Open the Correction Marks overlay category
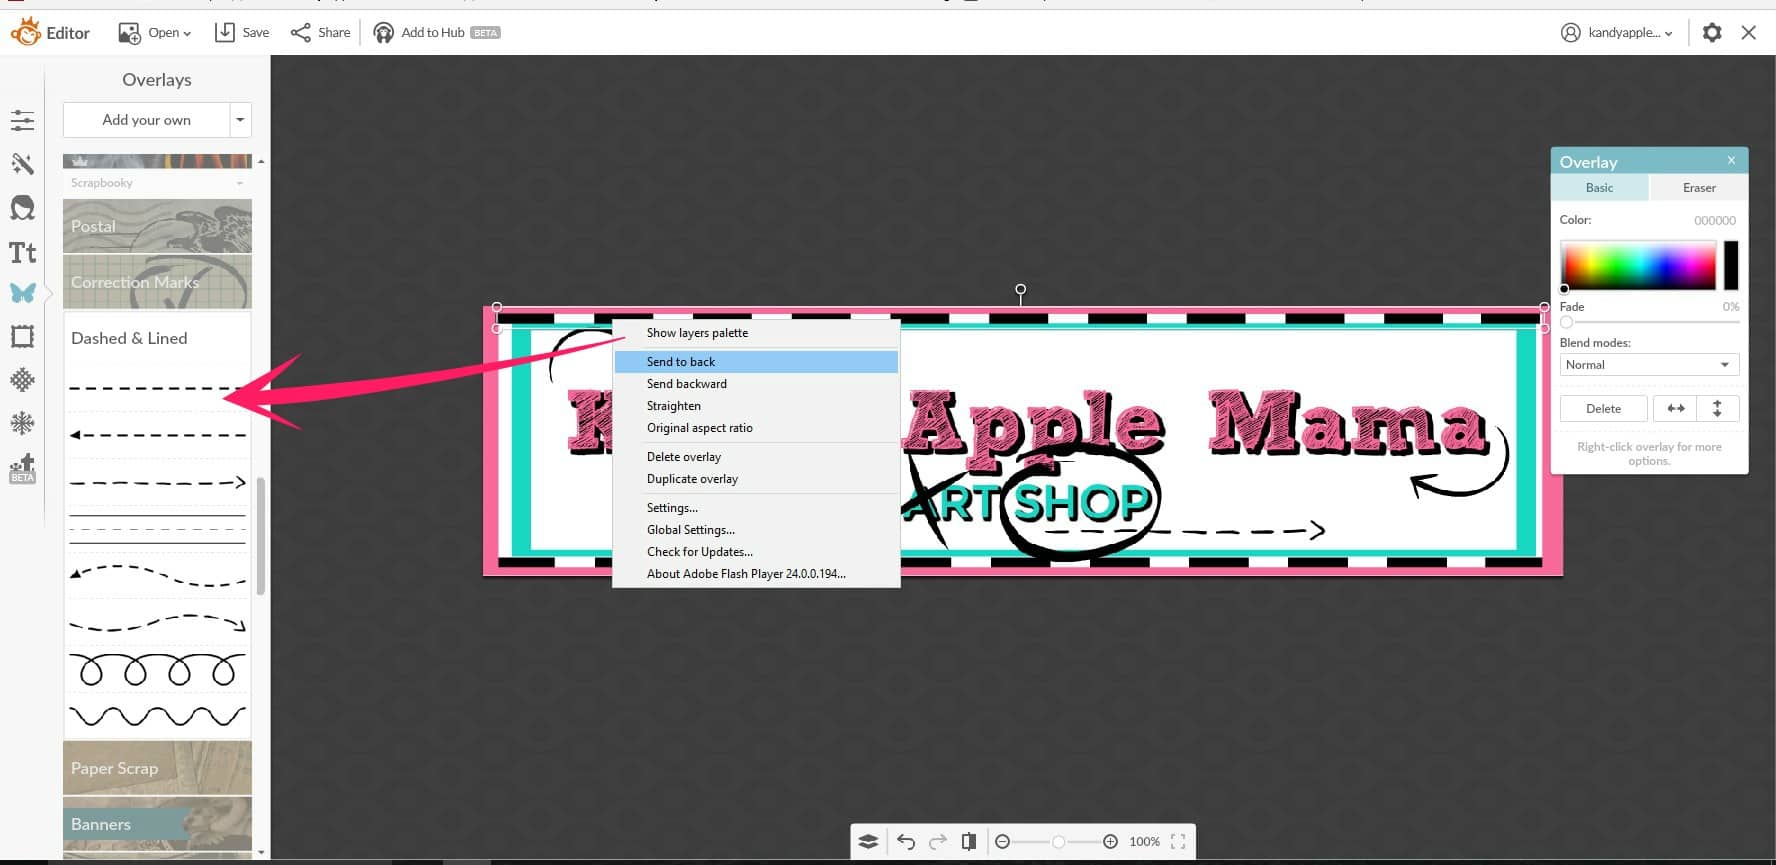Image resolution: width=1776 pixels, height=865 pixels. 157,282
